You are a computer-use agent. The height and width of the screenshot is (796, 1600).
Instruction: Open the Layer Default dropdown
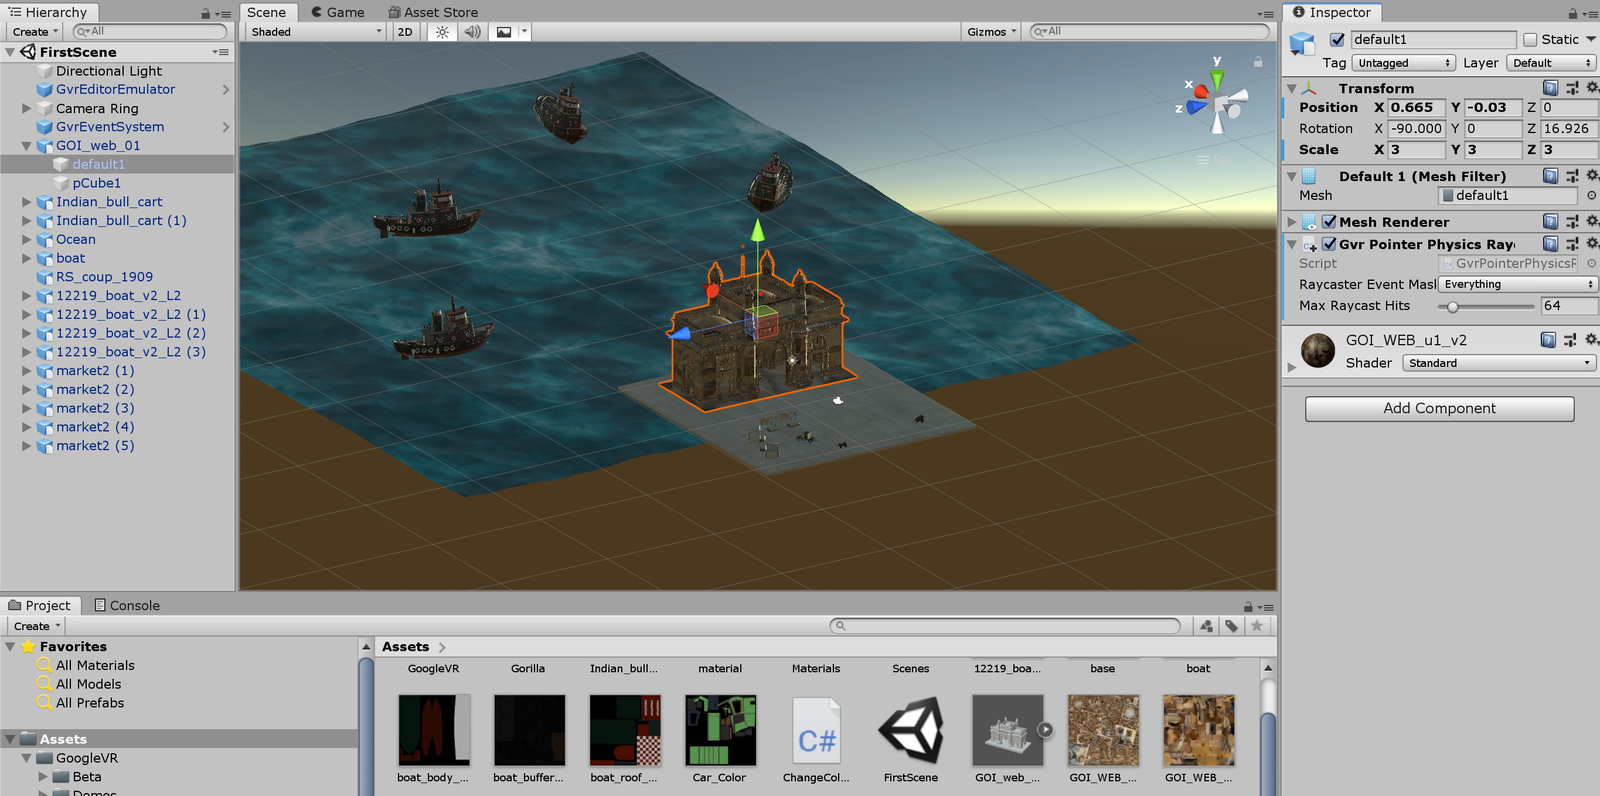[1551, 63]
